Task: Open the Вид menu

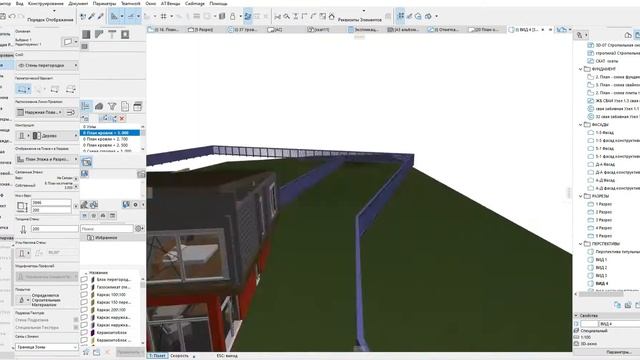Action: point(19,3)
